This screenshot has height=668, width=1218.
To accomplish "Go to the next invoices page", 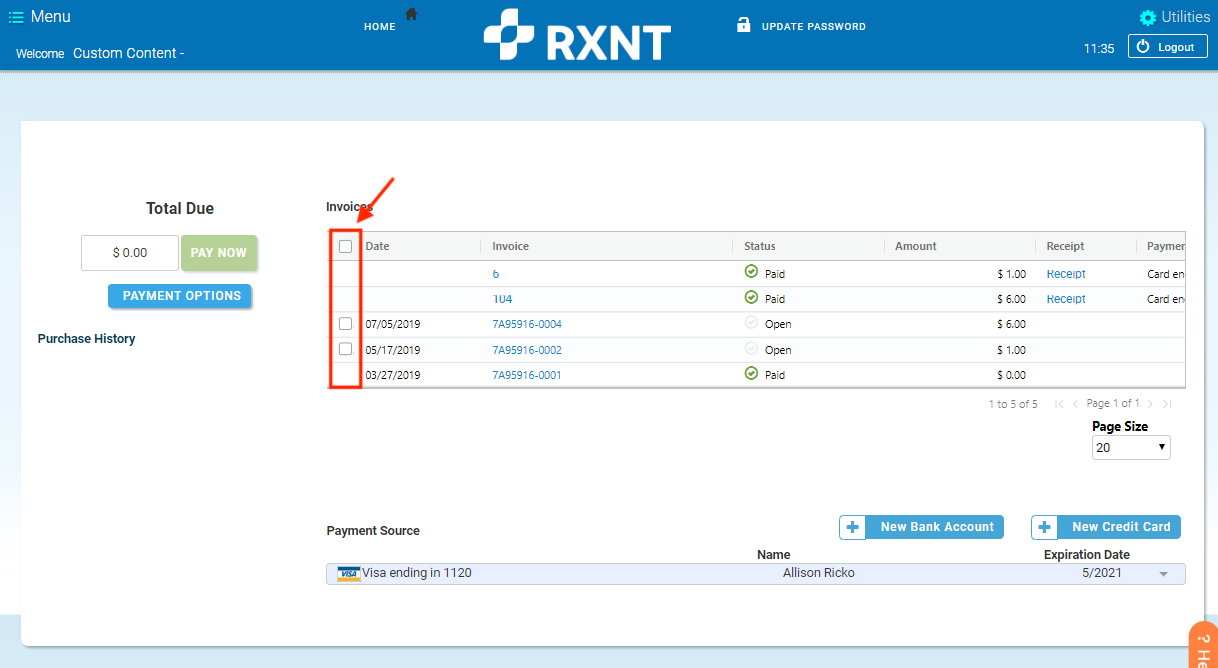I will [x=1150, y=404].
